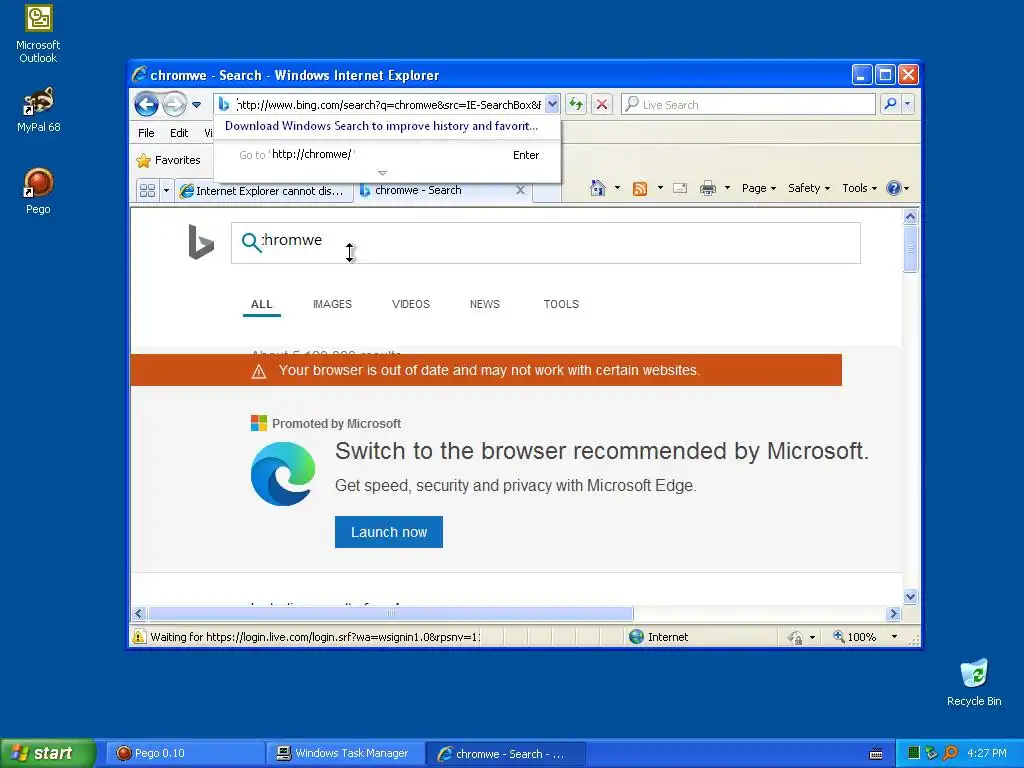Image resolution: width=1024 pixels, height=768 pixels.
Task: Open the Print dropdown arrow
Action: click(x=728, y=188)
